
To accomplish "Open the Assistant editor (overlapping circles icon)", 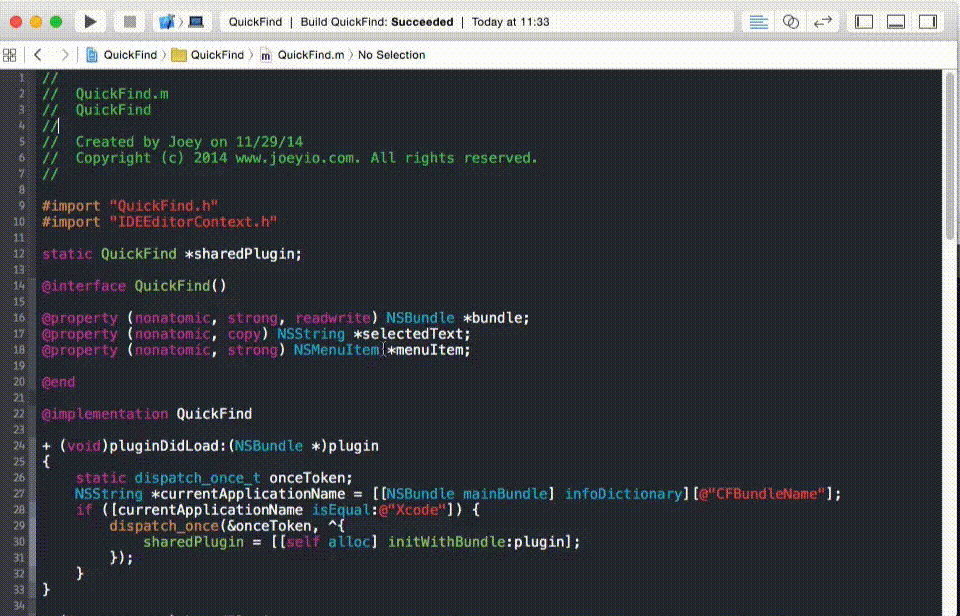I will pyautogui.click(x=790, y=21).
